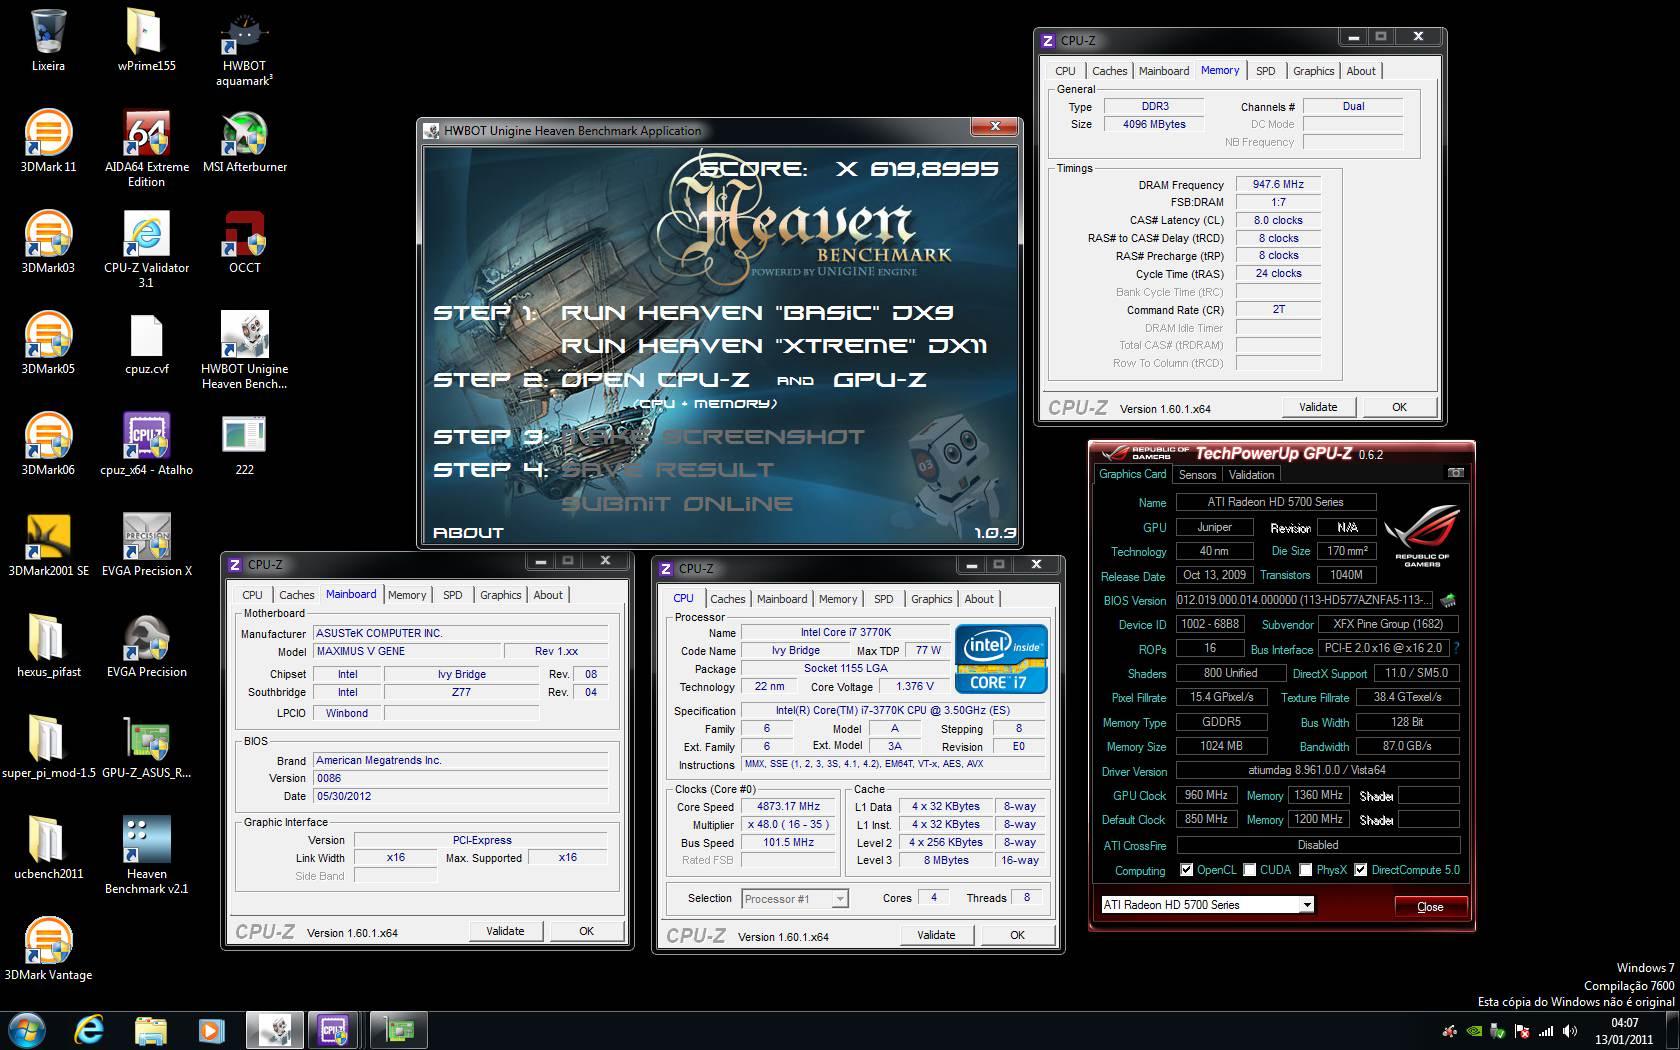Click OK in Memory CPU-Z window
This screenshot has height=1050, width=1680.
[1399, 407]
